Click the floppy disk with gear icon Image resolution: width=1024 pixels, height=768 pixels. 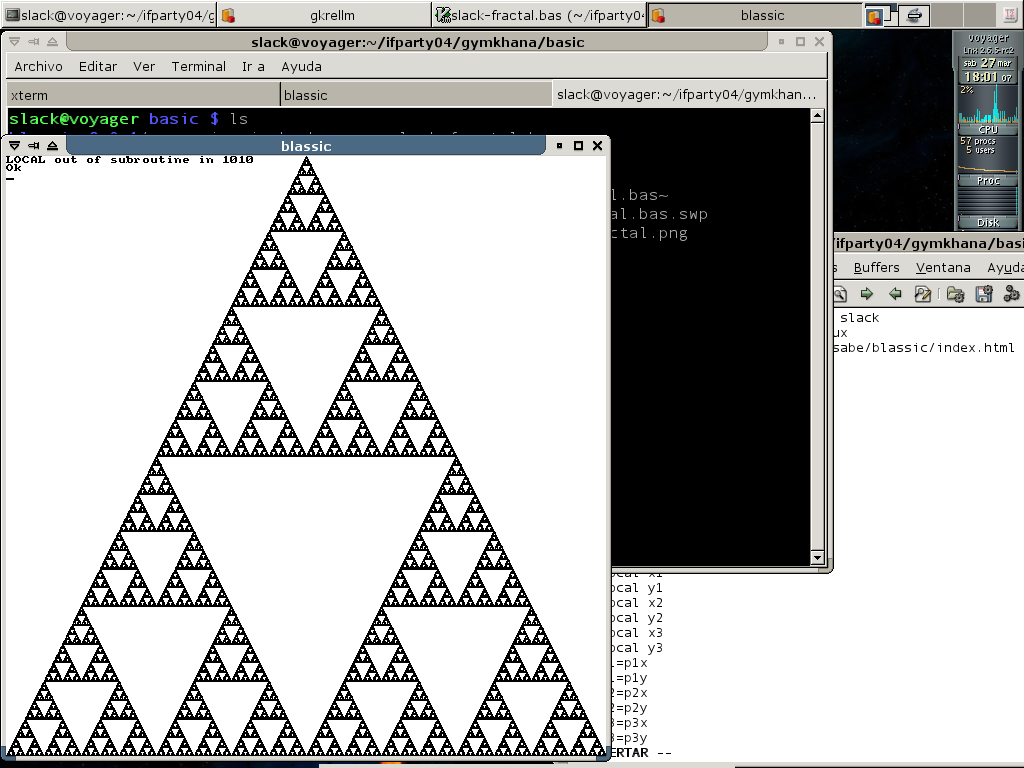coord(983,293)
